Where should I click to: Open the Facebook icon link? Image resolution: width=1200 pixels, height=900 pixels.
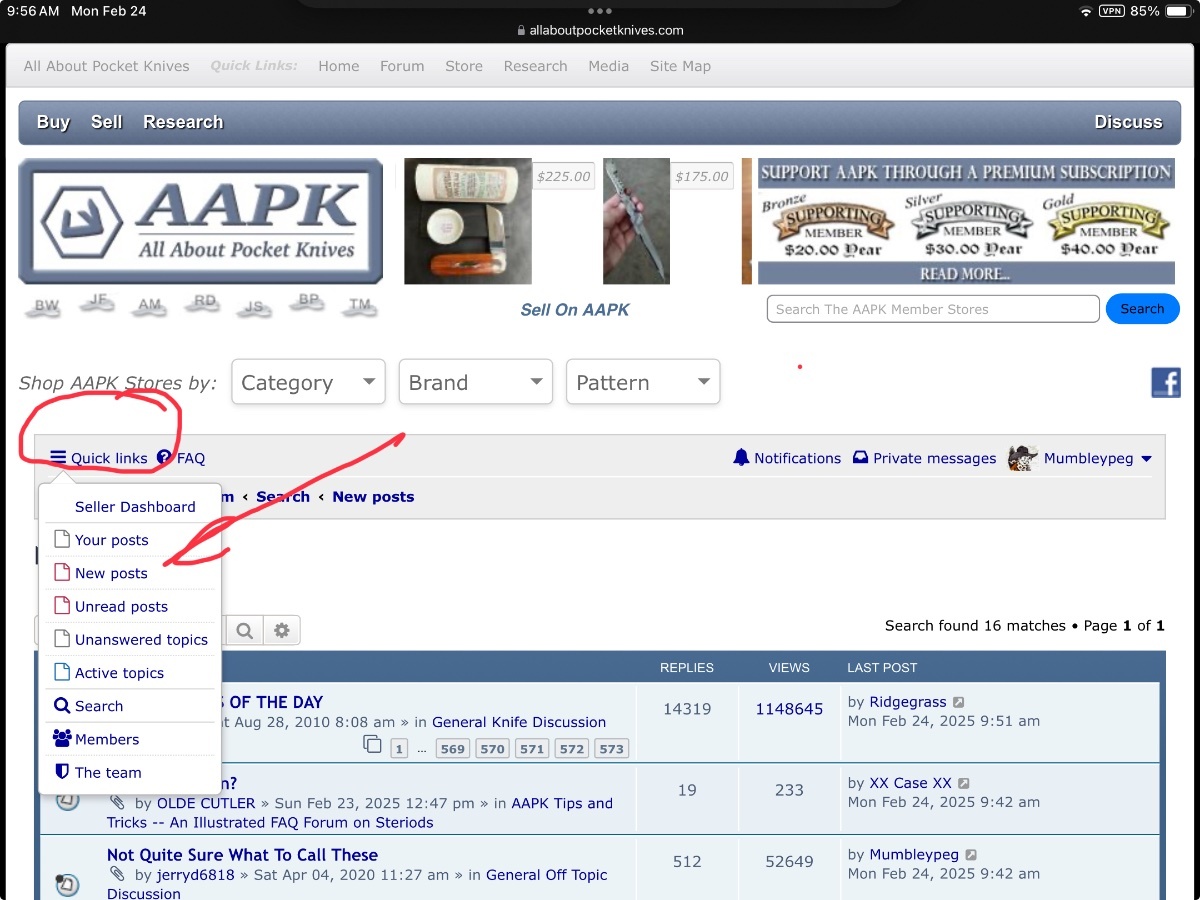tap(1166, 382)
